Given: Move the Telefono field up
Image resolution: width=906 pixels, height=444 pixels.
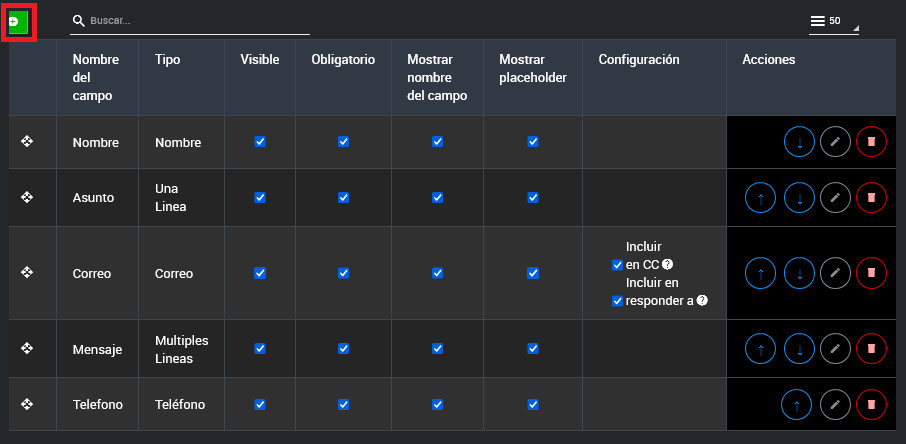Looking at the screenshot, I should (796, 405).
